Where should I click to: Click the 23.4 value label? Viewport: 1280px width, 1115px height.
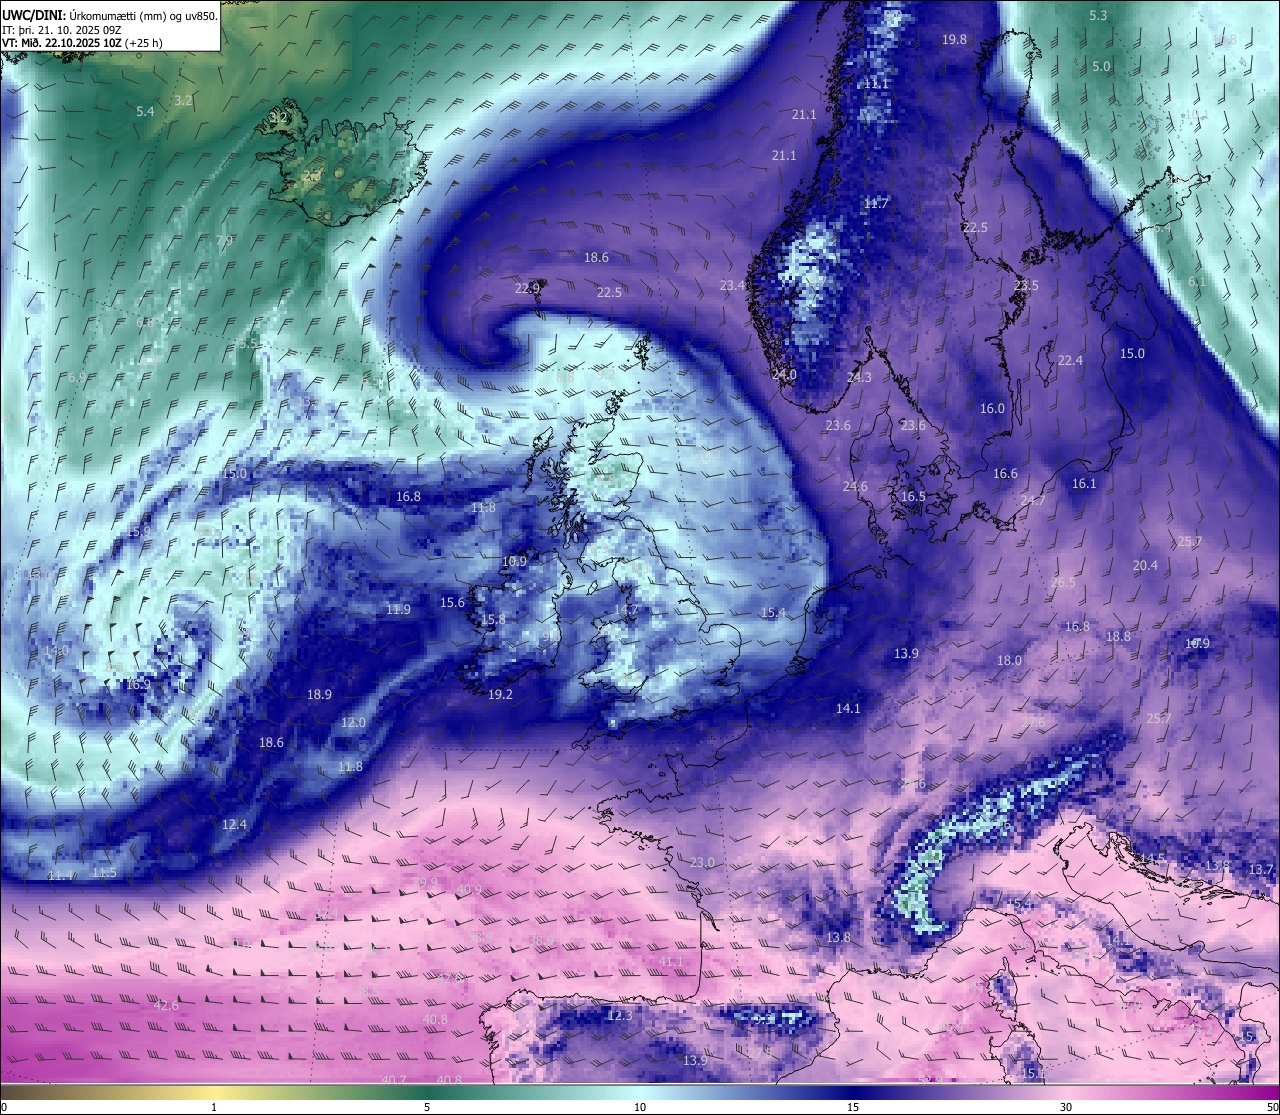tap(732, 285)
